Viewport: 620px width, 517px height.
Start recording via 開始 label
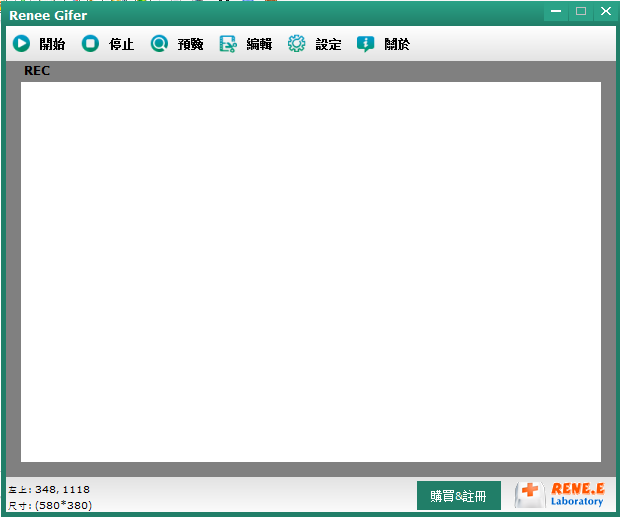click(52, 44)
